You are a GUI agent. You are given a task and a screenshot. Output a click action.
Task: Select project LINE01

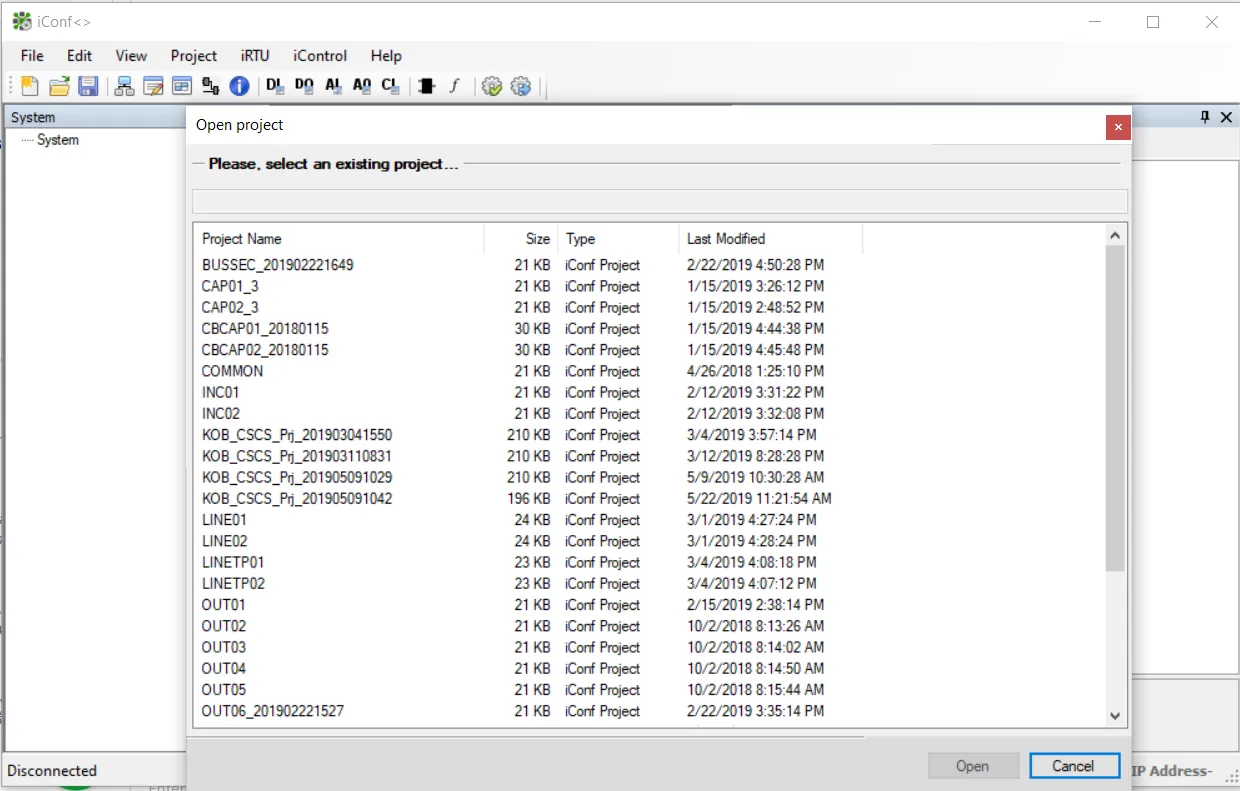click(x=224, y=520)
